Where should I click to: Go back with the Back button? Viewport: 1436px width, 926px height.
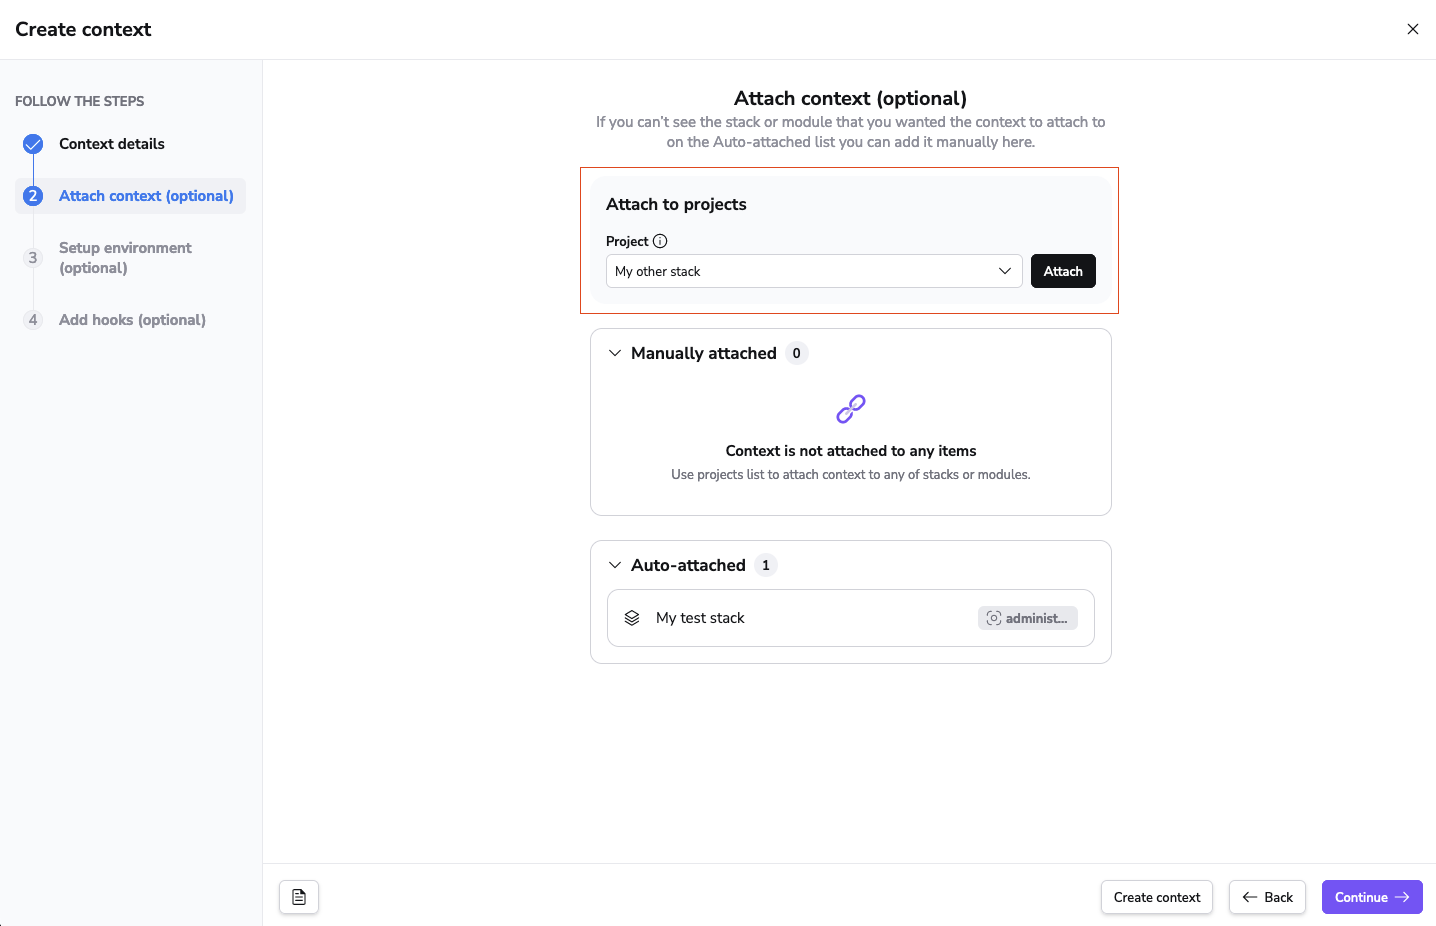pyautogui.click(x=1267, y=897)
